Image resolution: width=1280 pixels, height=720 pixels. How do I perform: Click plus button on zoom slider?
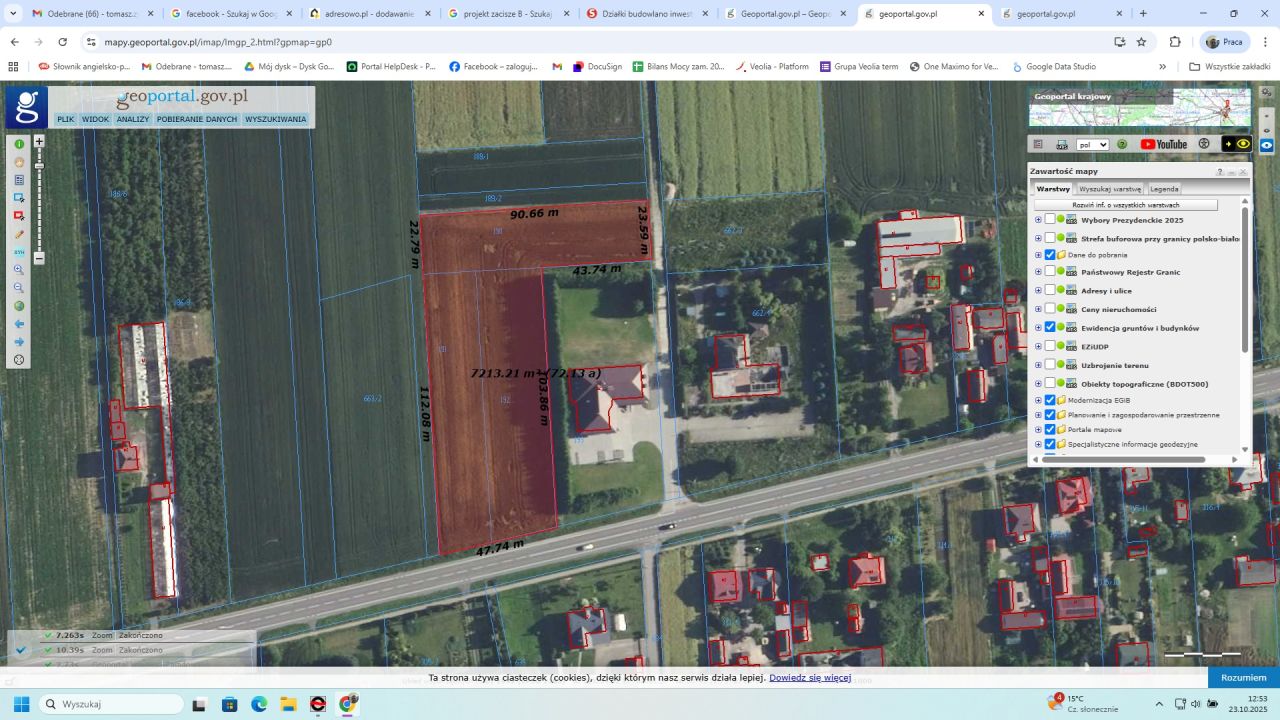(39, 142)
